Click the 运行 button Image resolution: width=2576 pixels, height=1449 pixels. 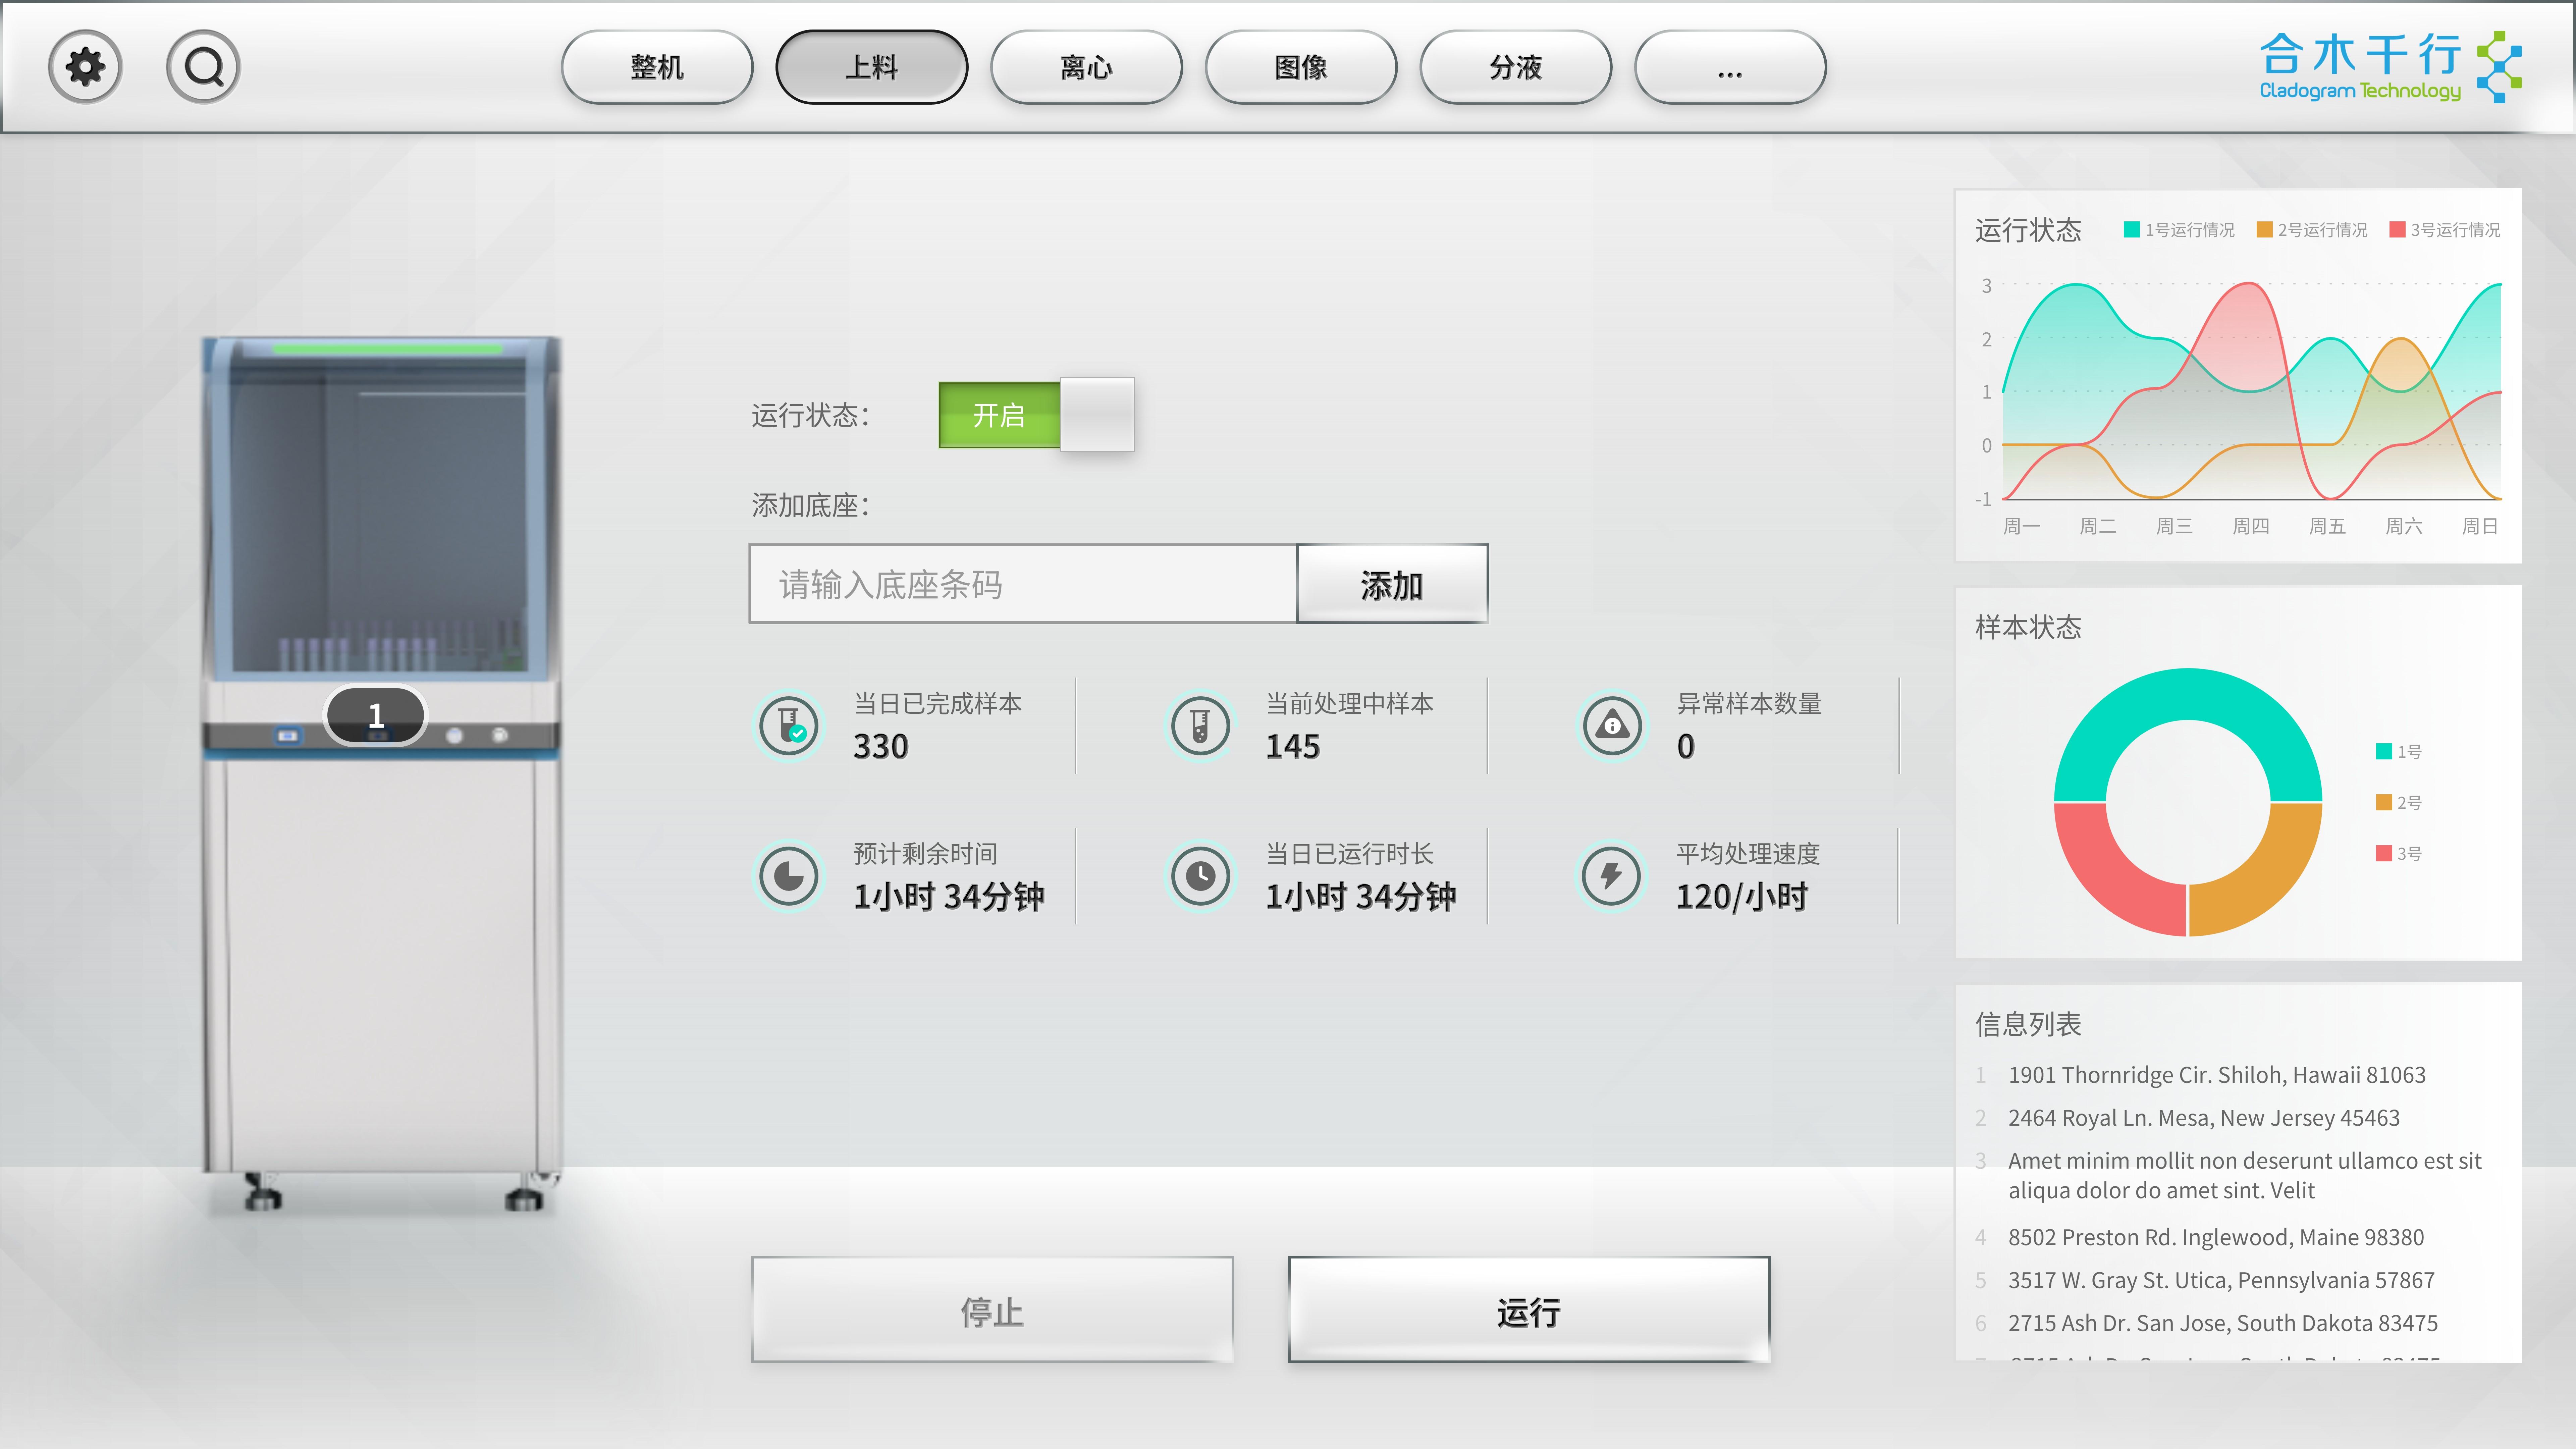1529,1310
